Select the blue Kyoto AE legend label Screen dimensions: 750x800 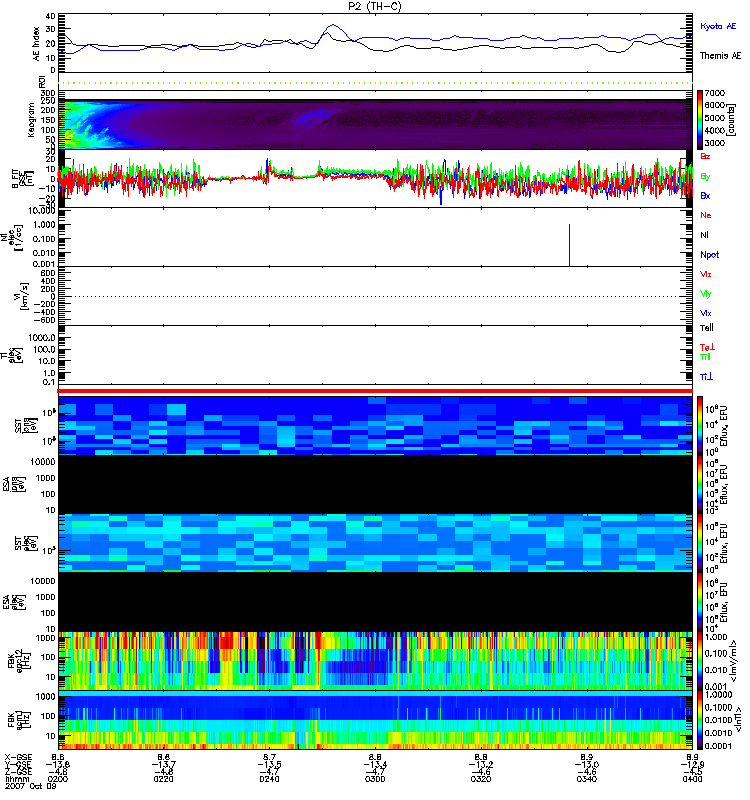point(718,26)
